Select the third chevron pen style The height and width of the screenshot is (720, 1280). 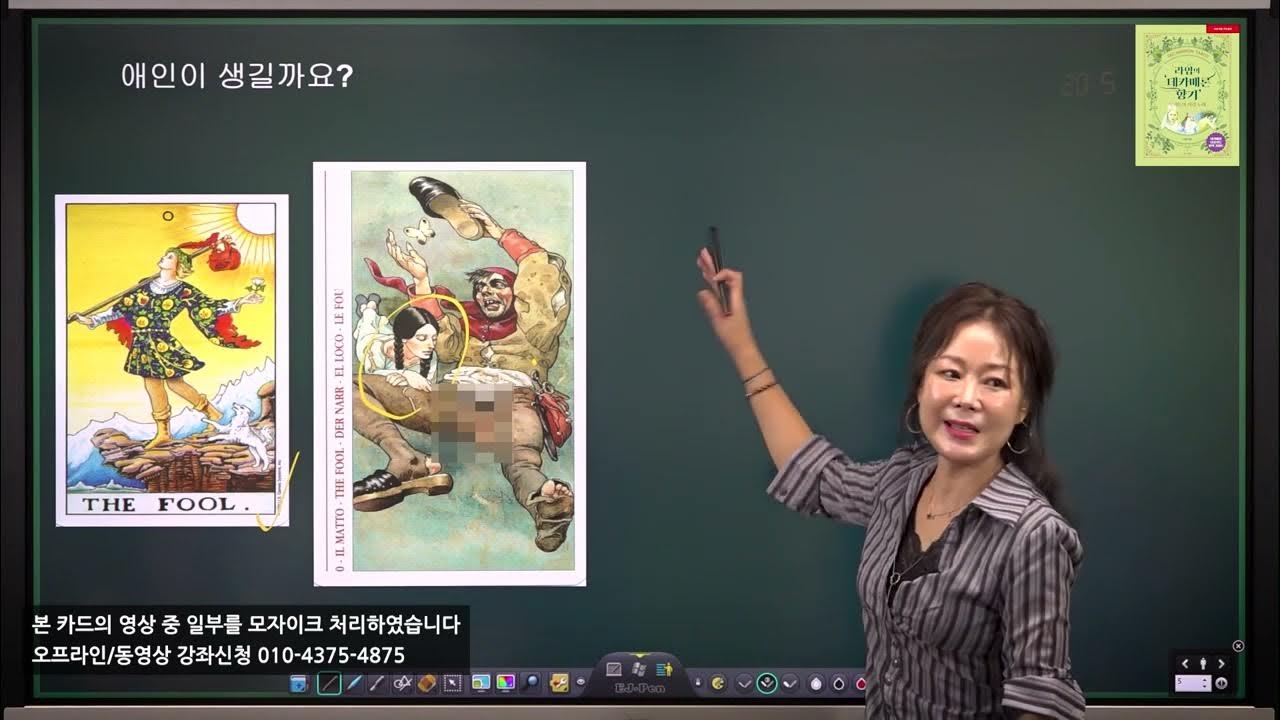click(x=790, y=684)
